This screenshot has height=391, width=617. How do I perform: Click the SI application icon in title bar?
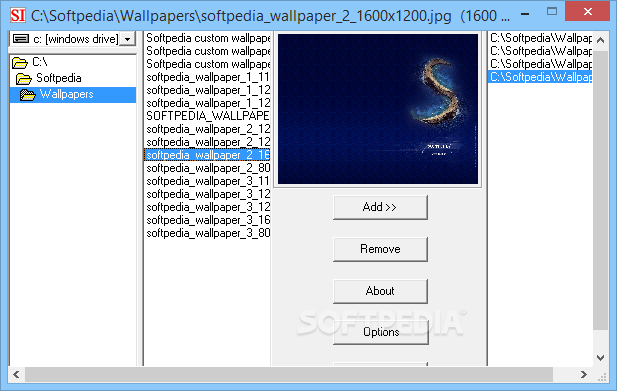tap(18, 15)
